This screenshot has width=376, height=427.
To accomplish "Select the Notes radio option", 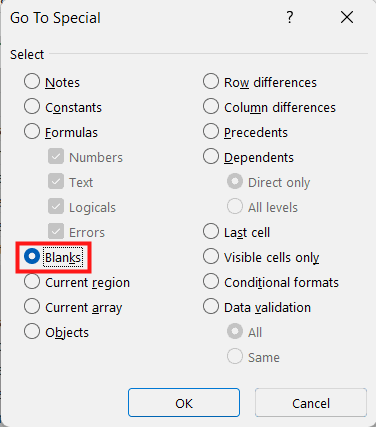I will pyautogui.click(x=32, y=81).
